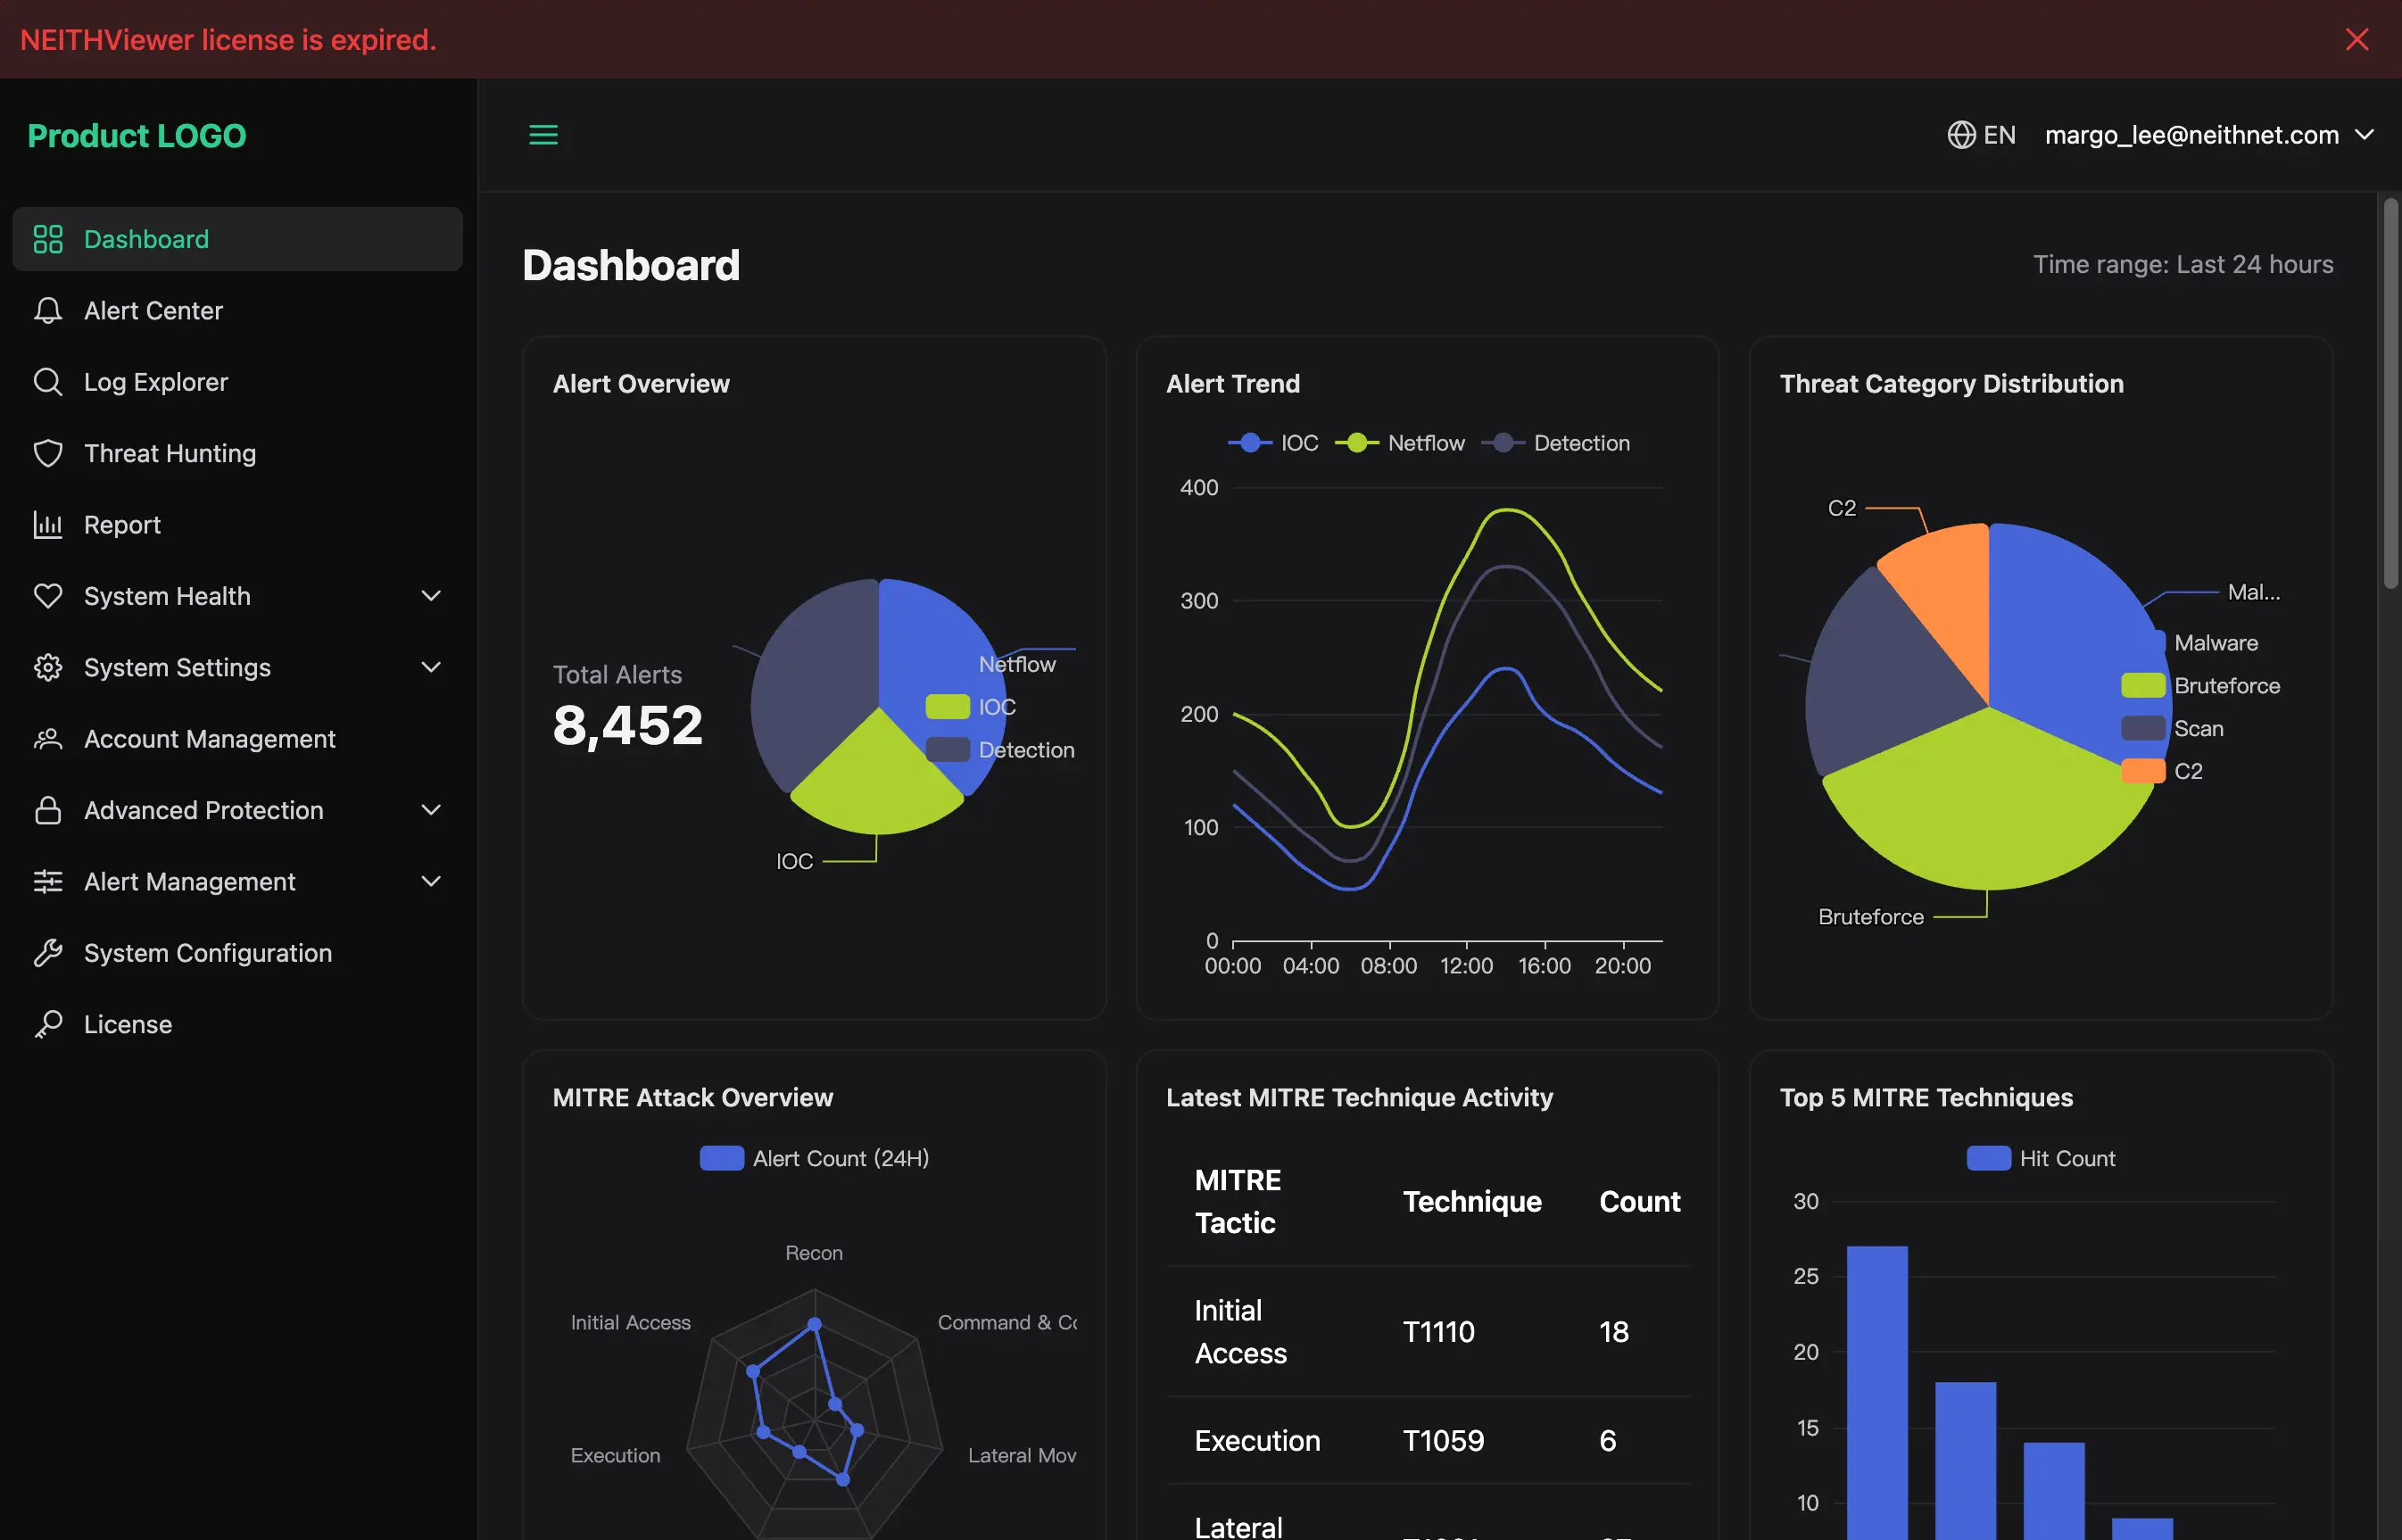Click the Advanced Protection lock icon

click(48, 810)
